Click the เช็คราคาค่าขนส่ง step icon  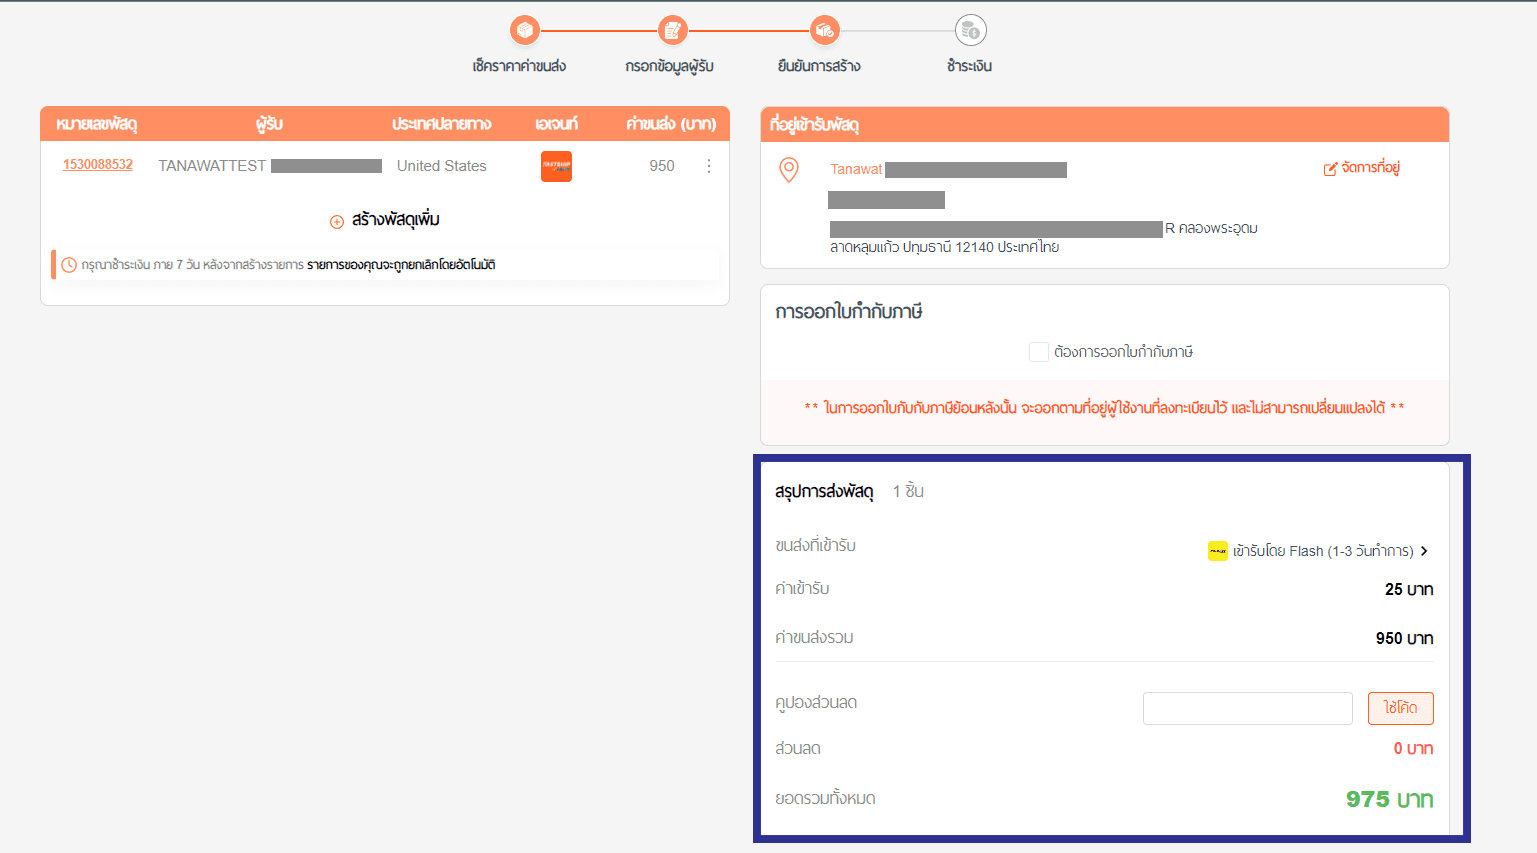click(x=524, y=30)
